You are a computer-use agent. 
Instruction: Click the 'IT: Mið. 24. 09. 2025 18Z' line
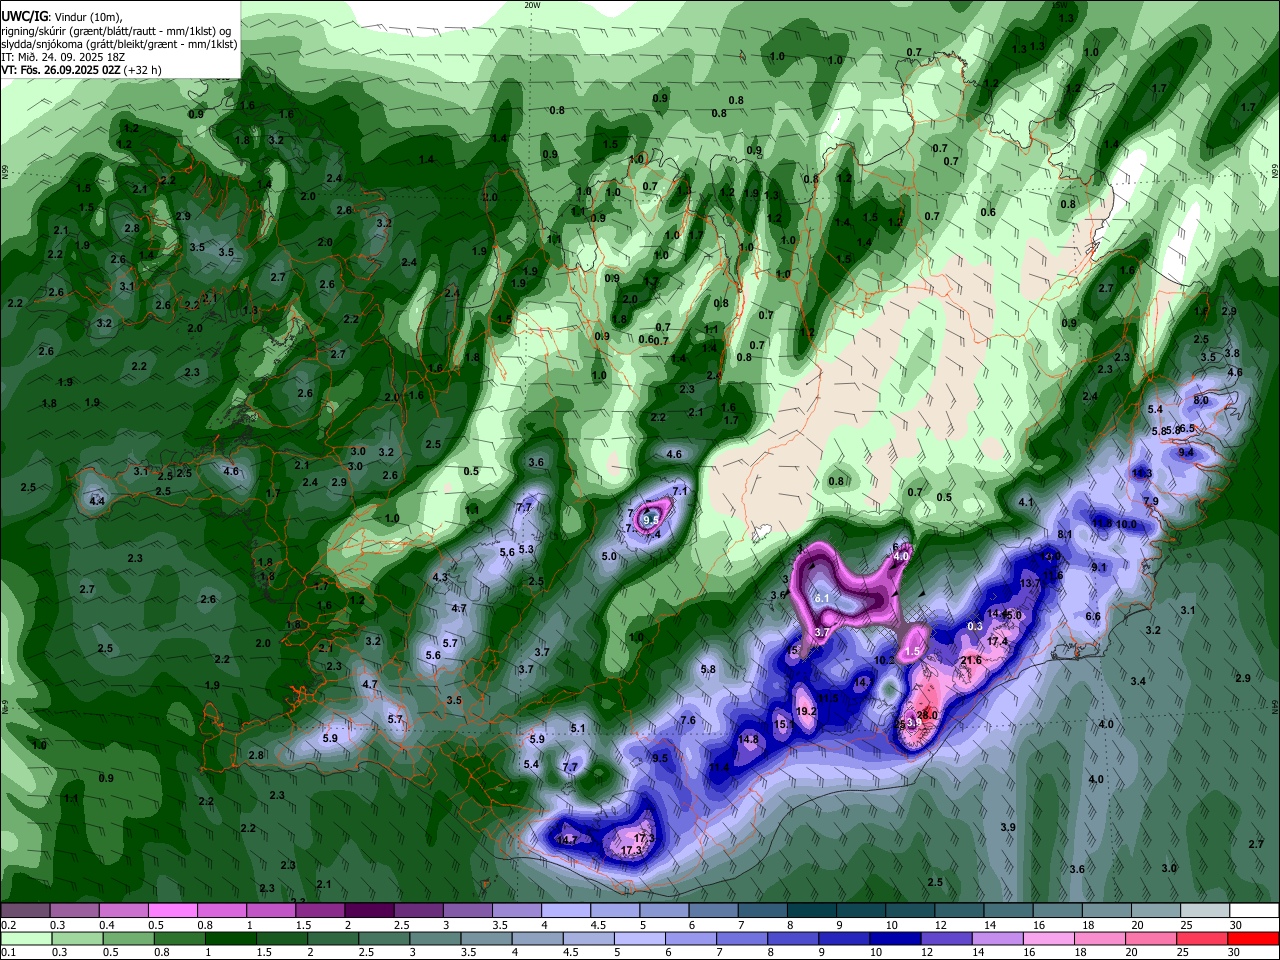(x=62, y=57)
